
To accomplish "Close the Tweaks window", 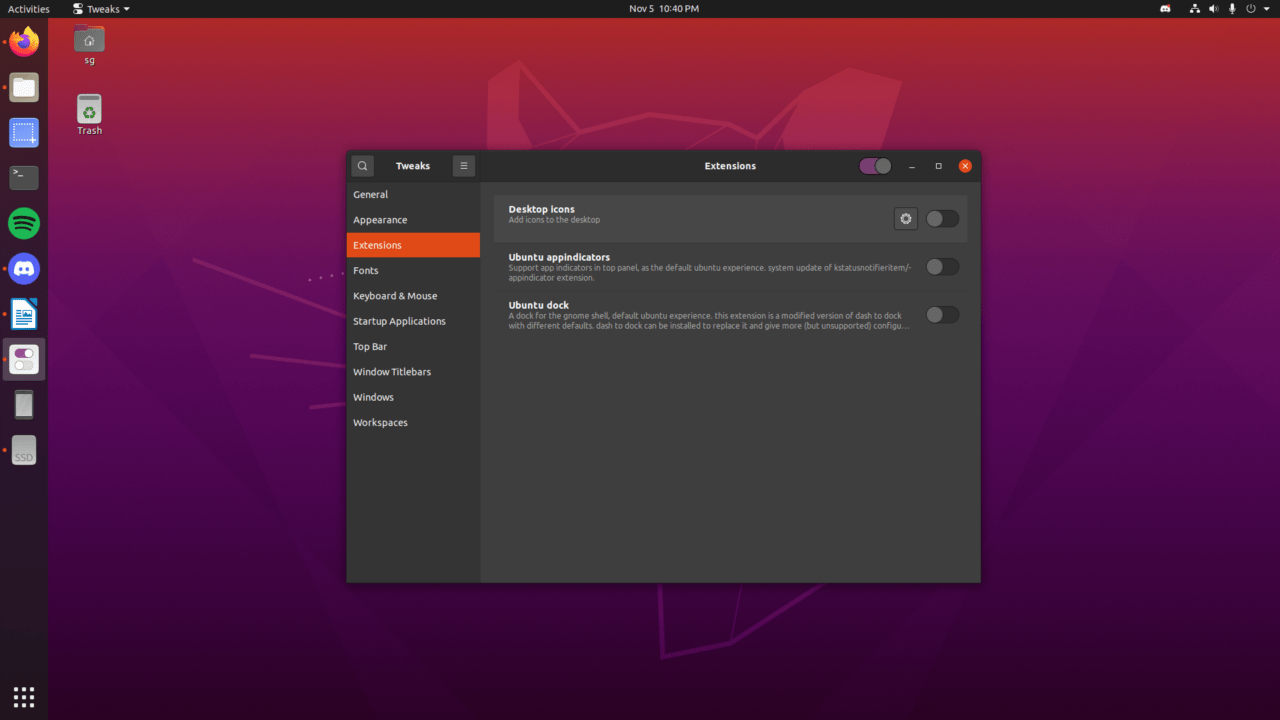I will (965, 166).
